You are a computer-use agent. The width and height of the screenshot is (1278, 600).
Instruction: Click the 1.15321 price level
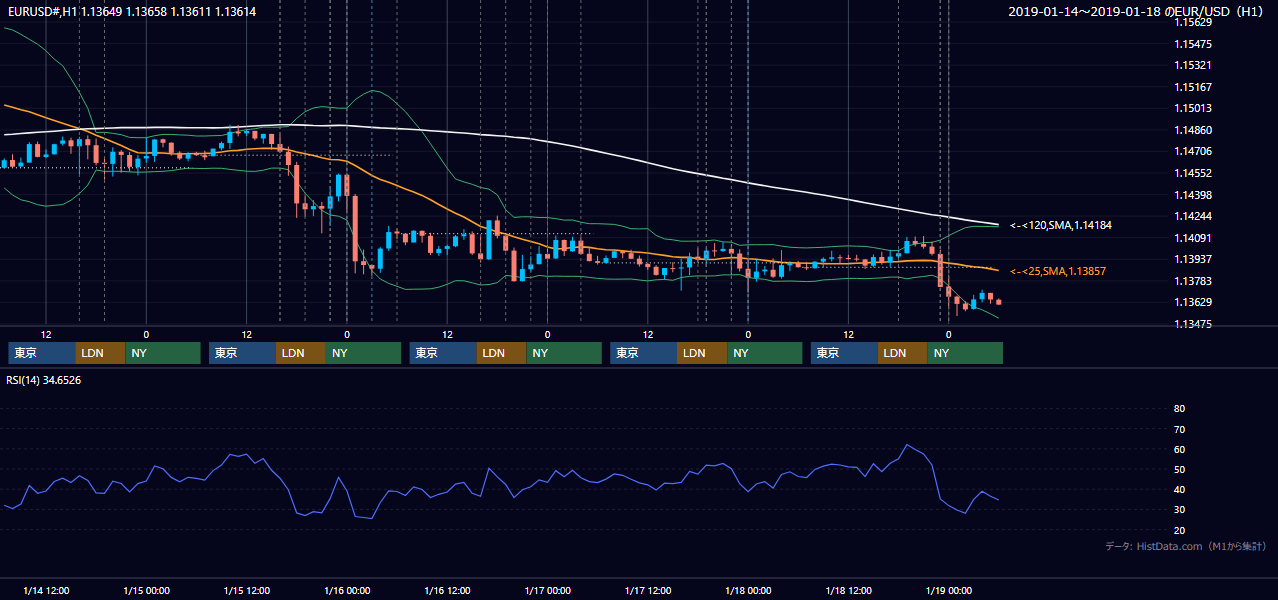point(1194,65)
